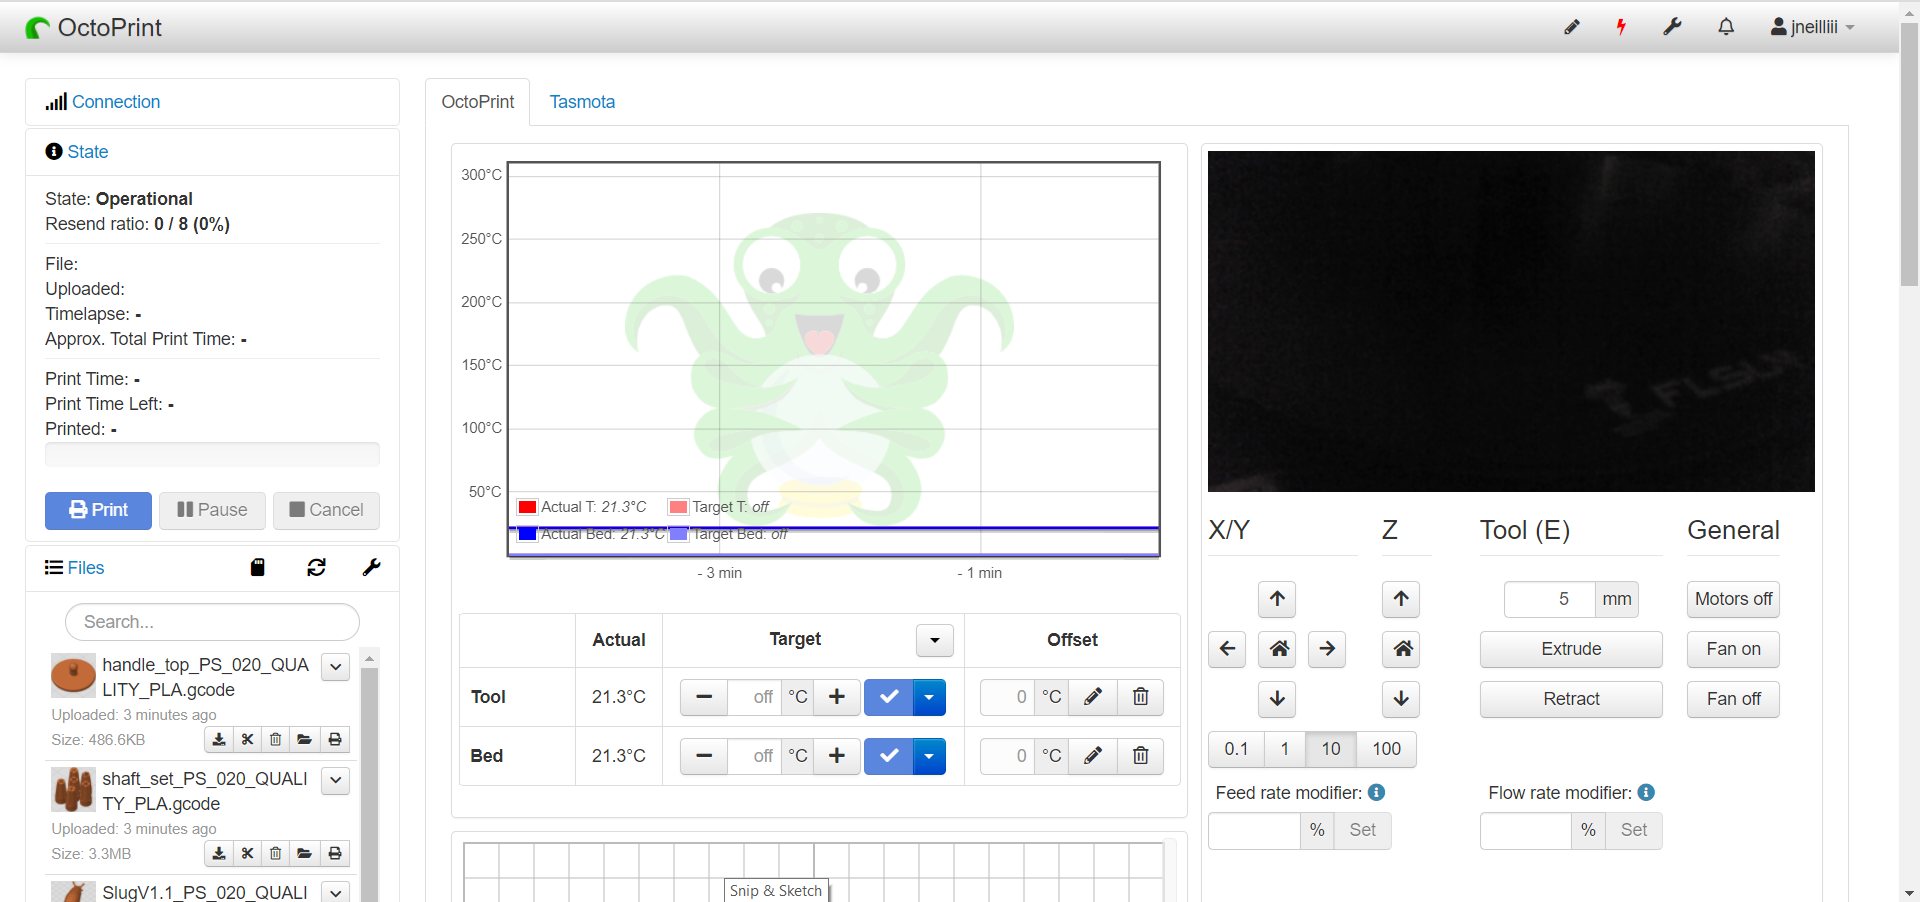This screenshot has height=902, width=1920.
Task: Open notifications bell in the navbar
Action: 1726,27
